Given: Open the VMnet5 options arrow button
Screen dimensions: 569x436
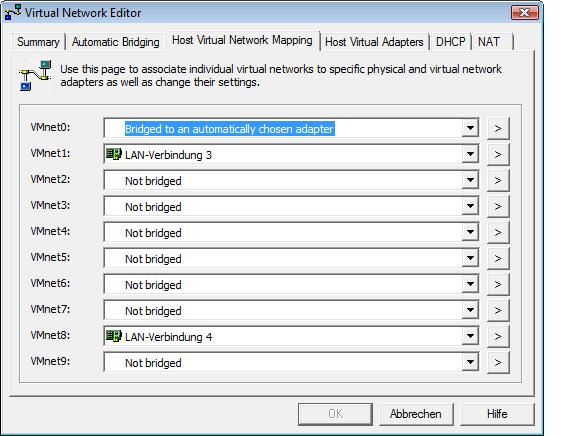Looking at the screenshot, I should (x=498, y=258).
